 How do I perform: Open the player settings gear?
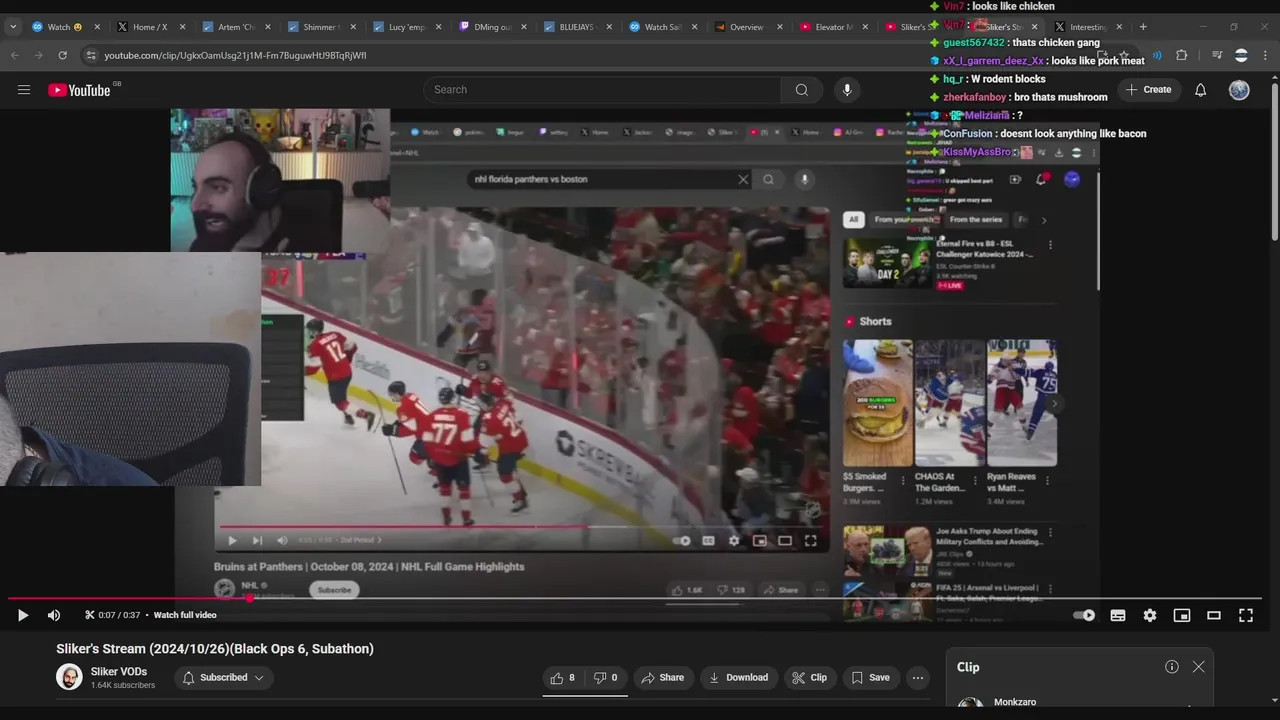pyautogui.click(x=1150, y=615)
